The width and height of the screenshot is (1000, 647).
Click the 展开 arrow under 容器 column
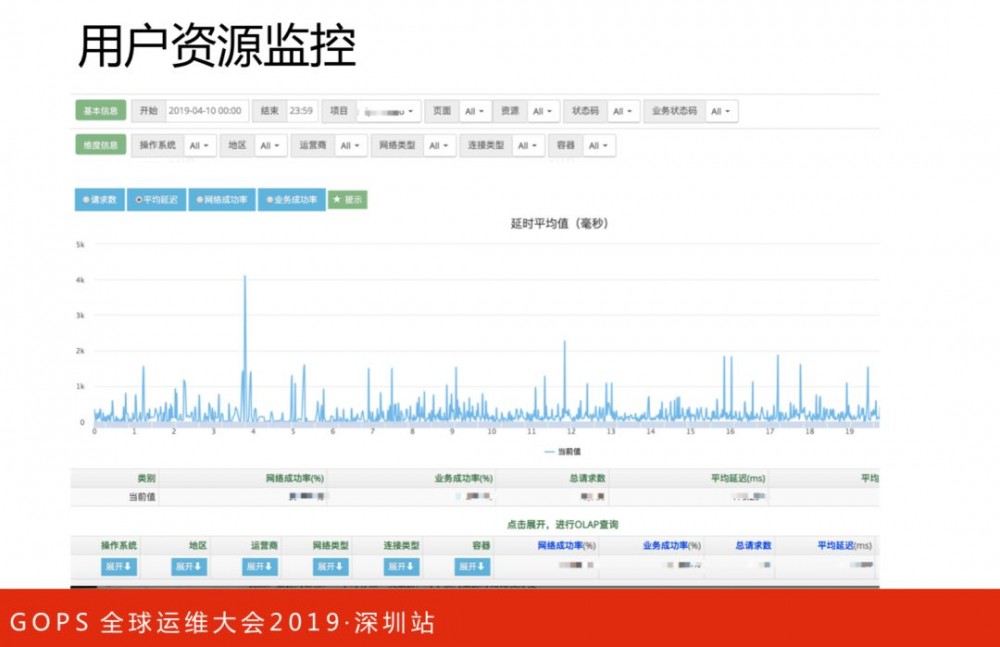pos(470,568)
